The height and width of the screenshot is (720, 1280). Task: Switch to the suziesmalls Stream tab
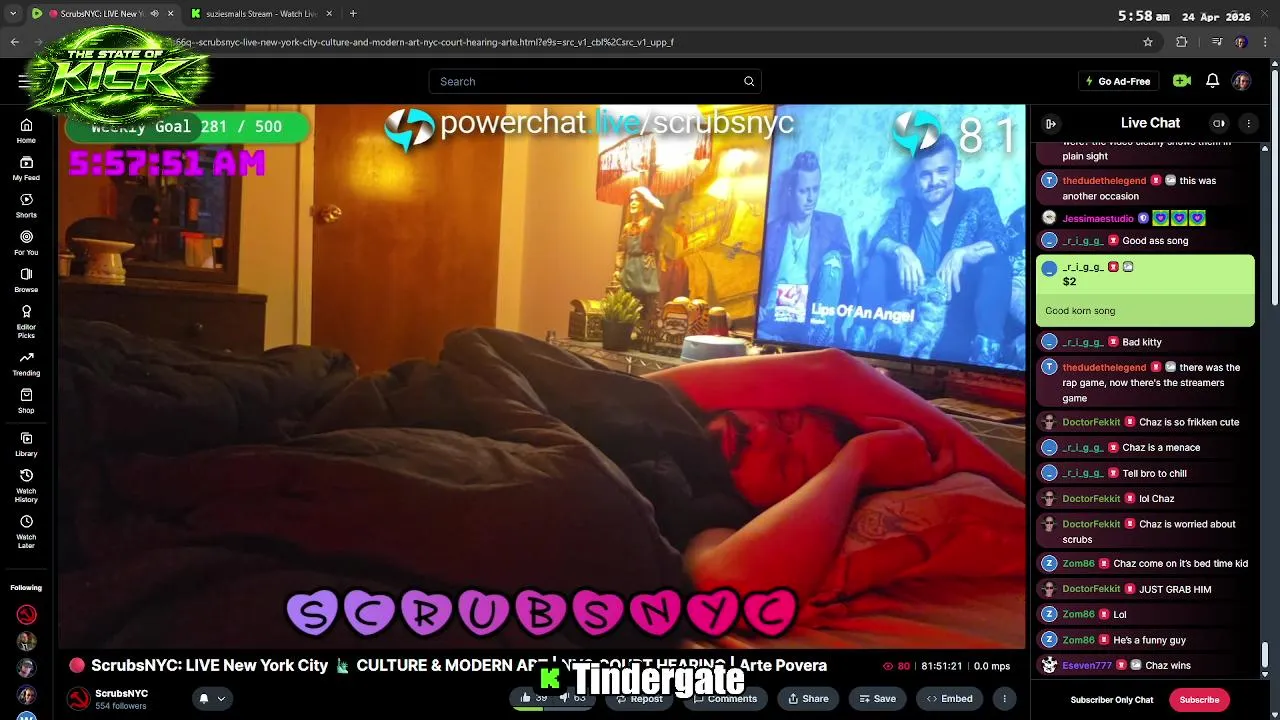point(260,14)
